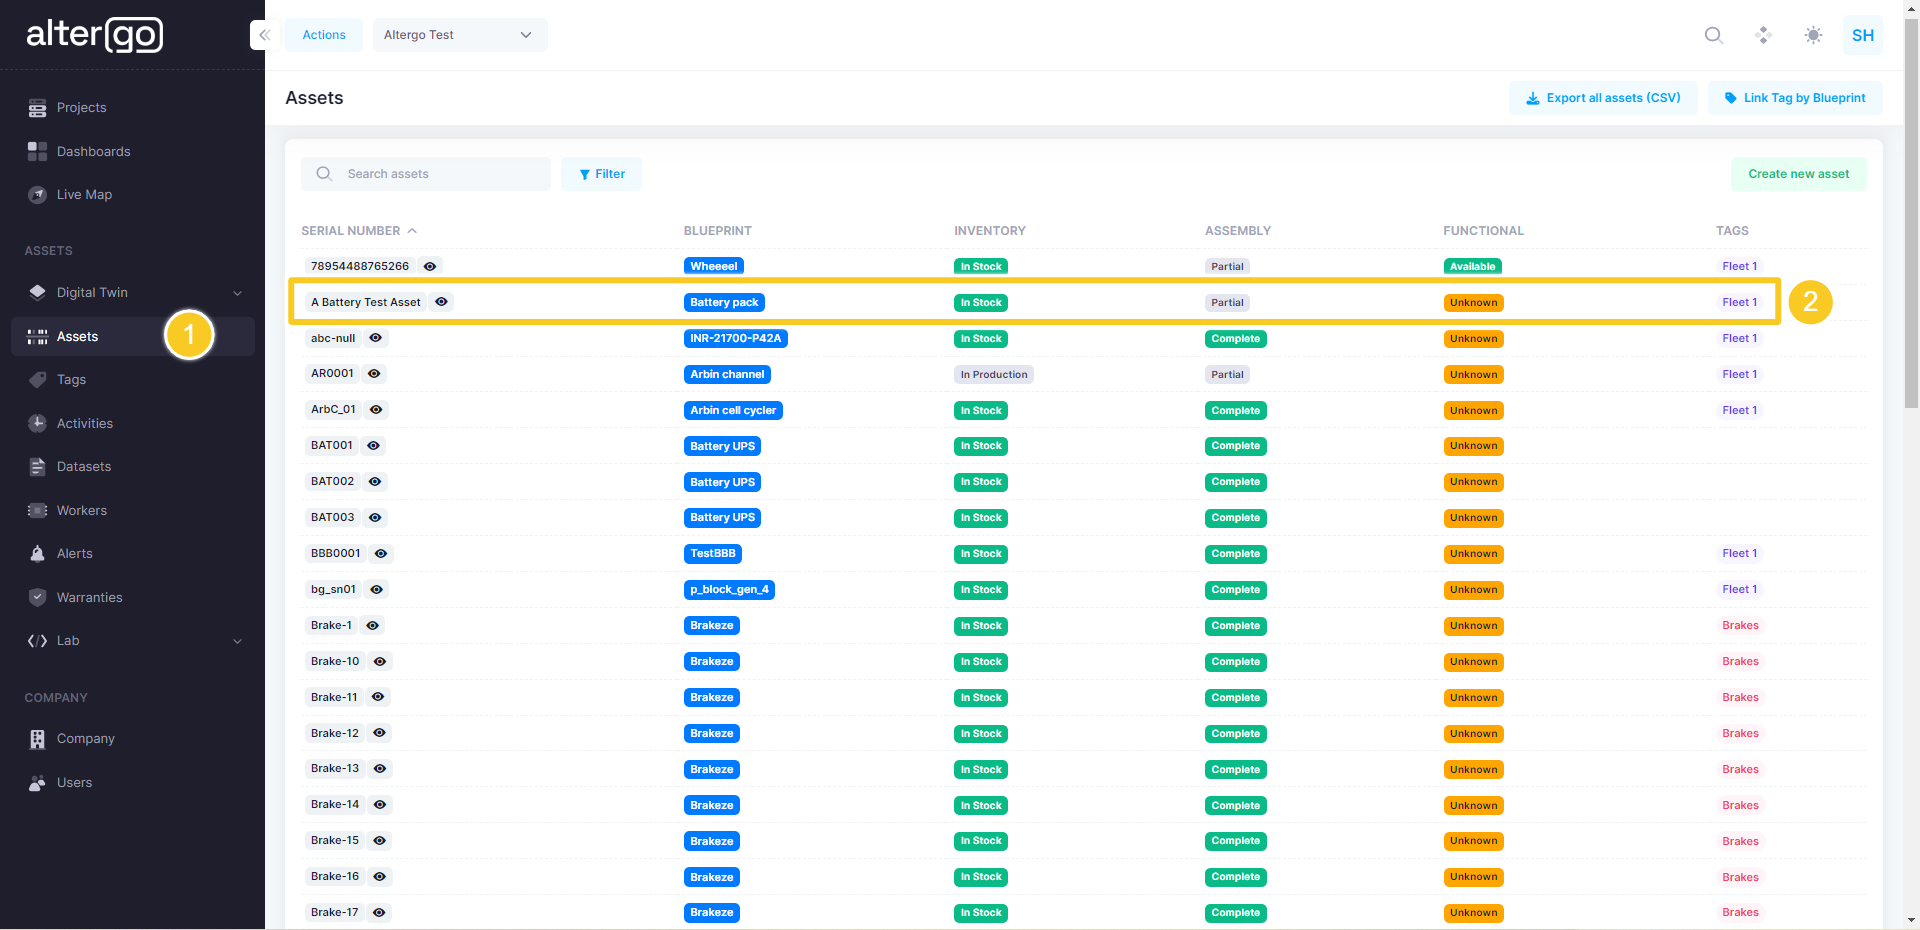Open the Datasets sidebar item
Screen dimensions: 1920x930
(x=84, y=467)
